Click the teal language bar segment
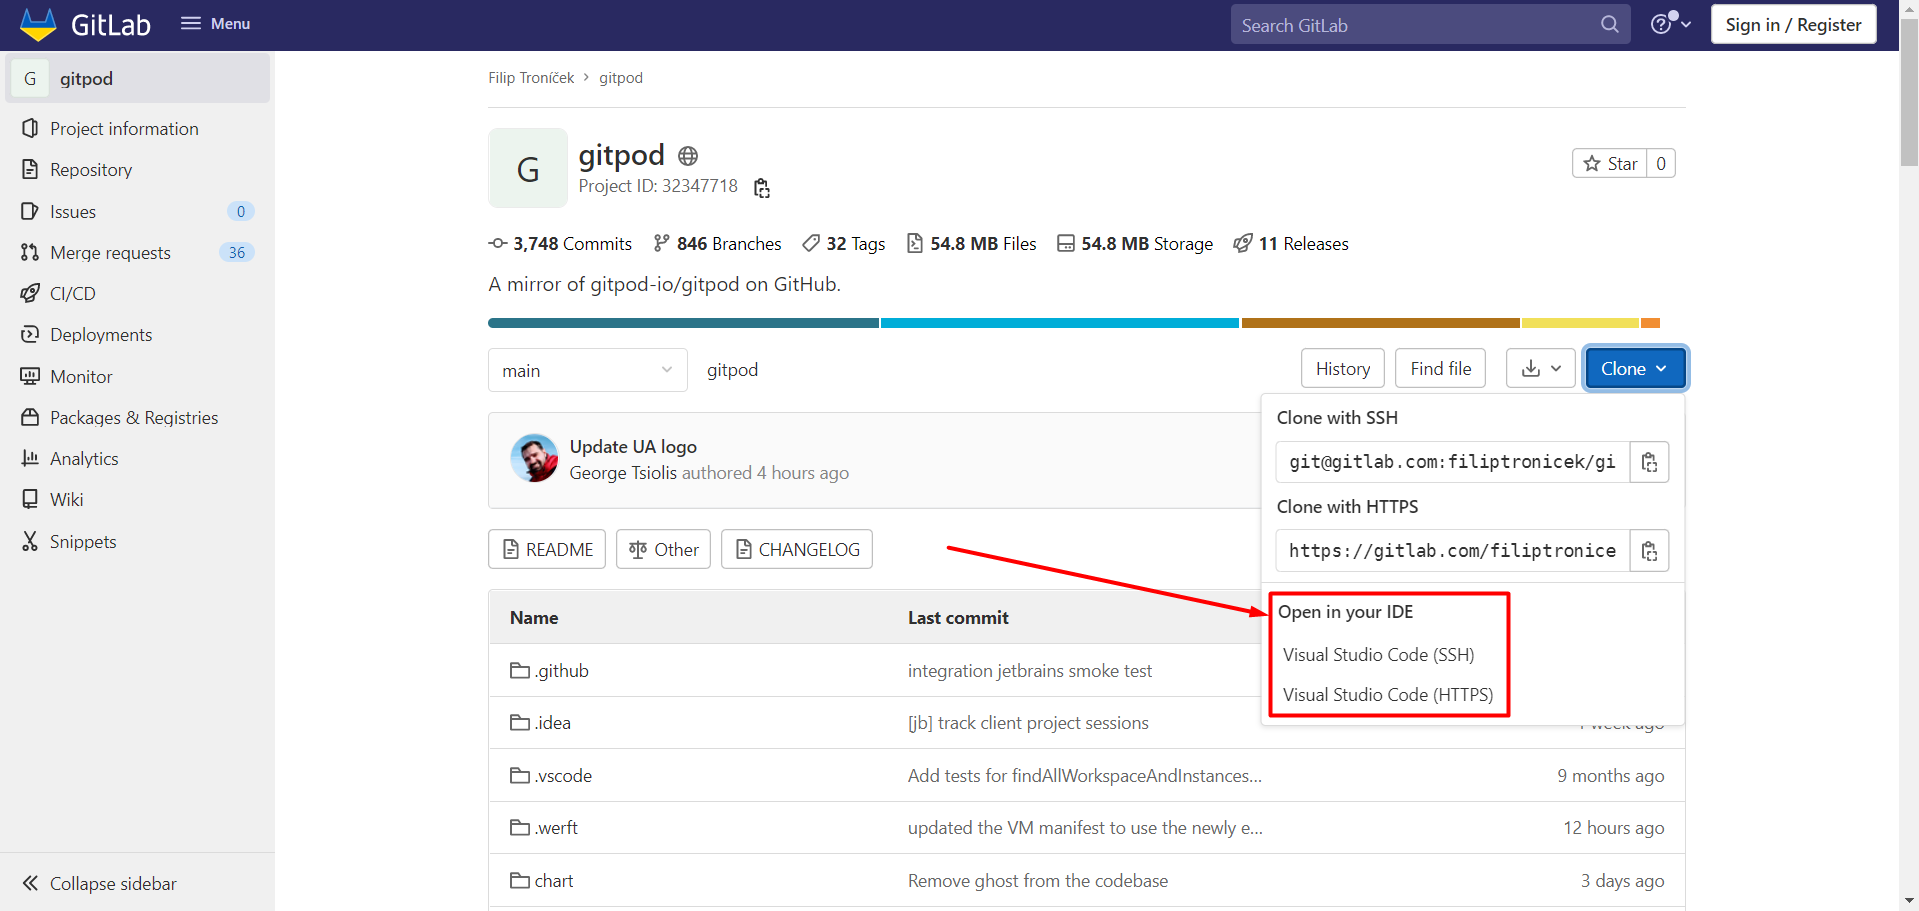The width and height of the screenshot is (1919, 911). tap(683, 323)
